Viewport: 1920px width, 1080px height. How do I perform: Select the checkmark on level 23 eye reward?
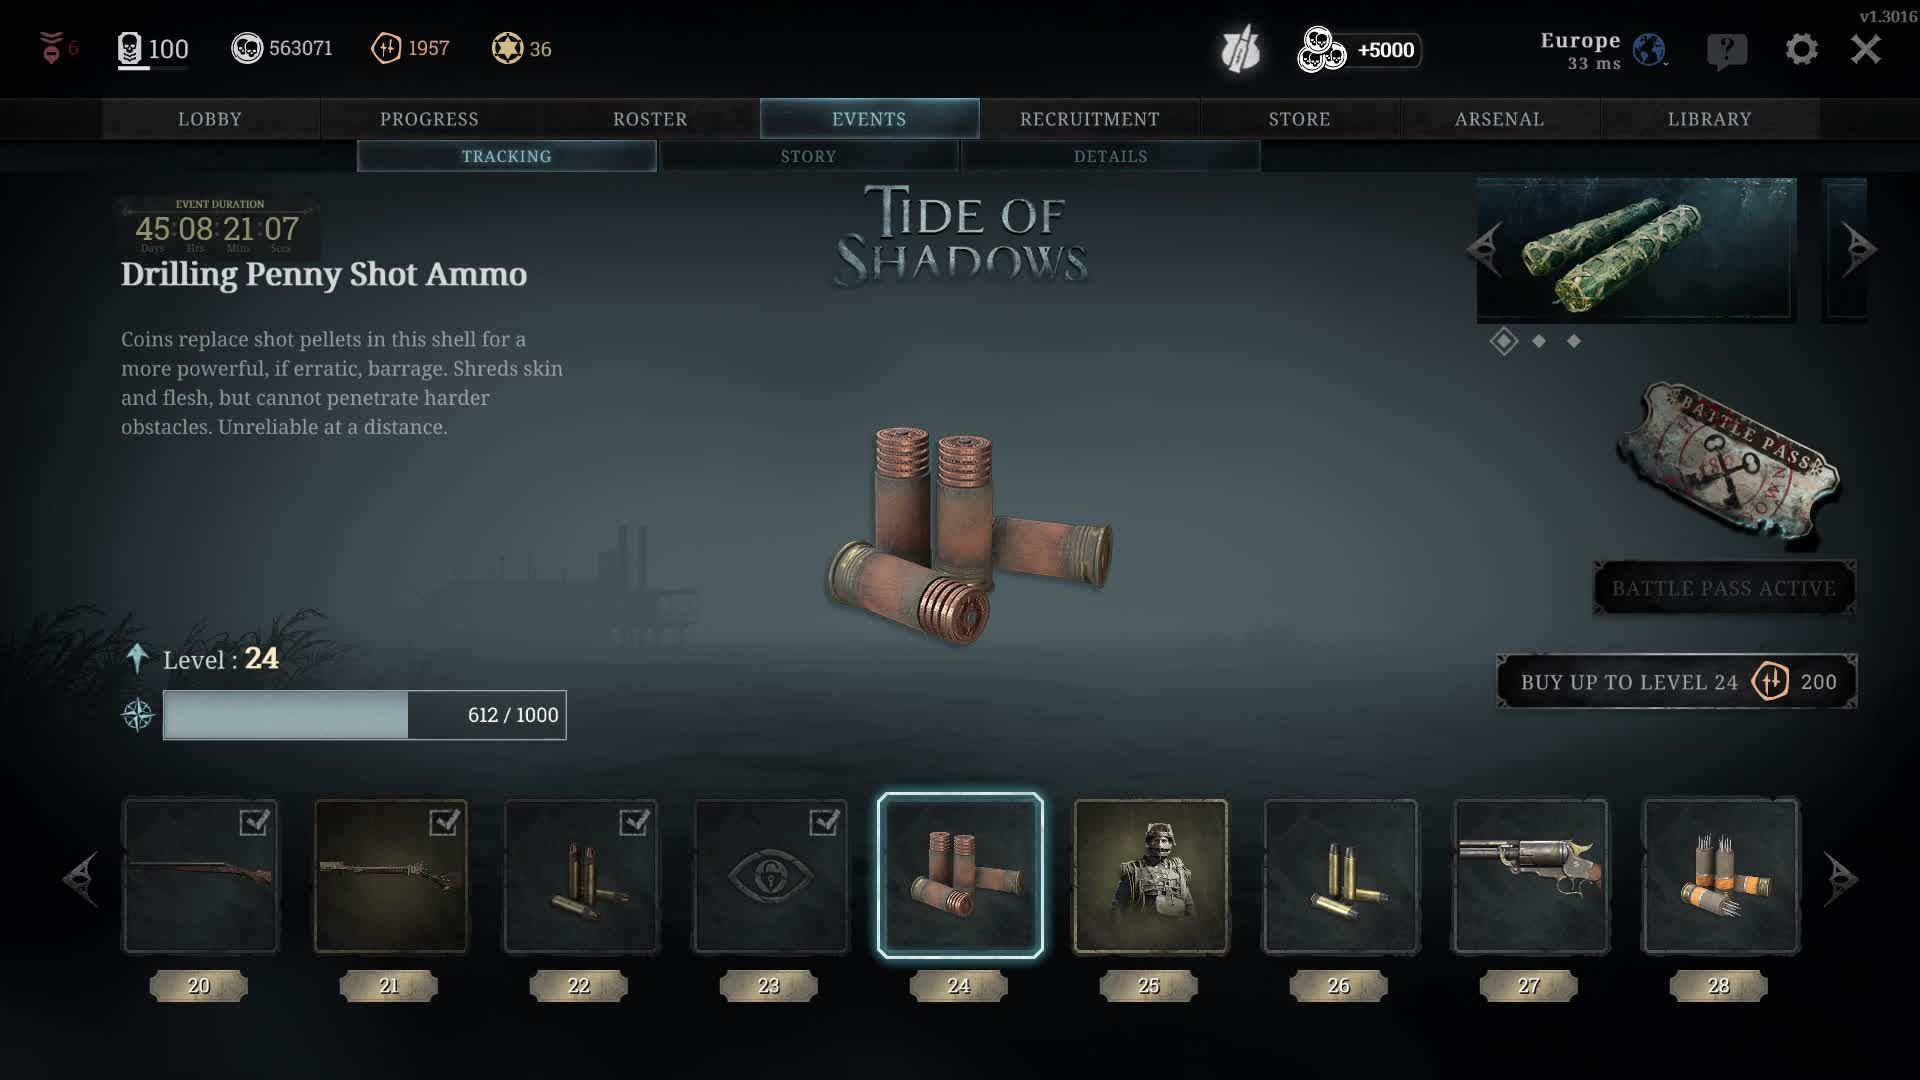point(824,822)
